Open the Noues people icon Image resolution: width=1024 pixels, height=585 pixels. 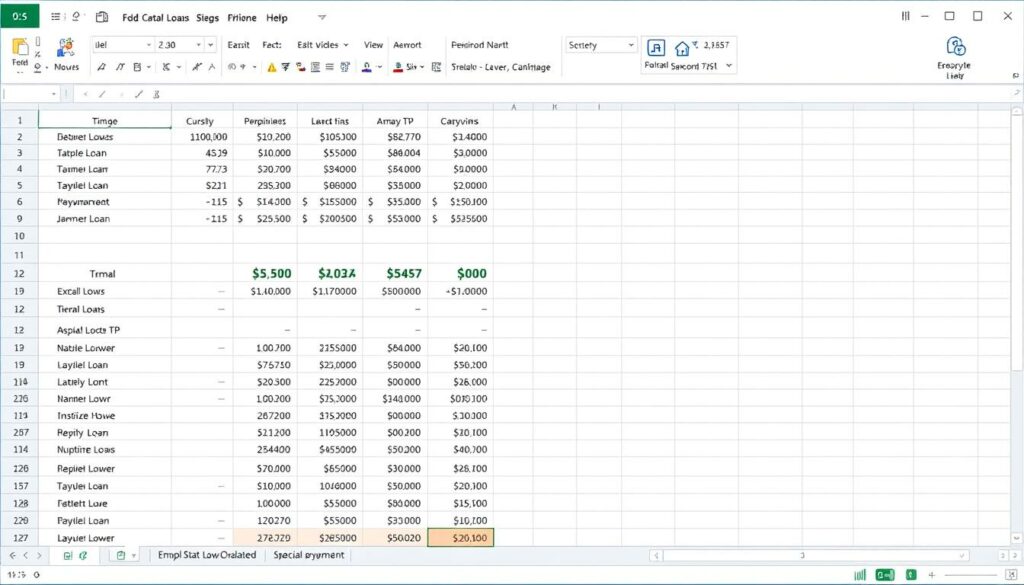pyautogui.click(x=66, y=47)
